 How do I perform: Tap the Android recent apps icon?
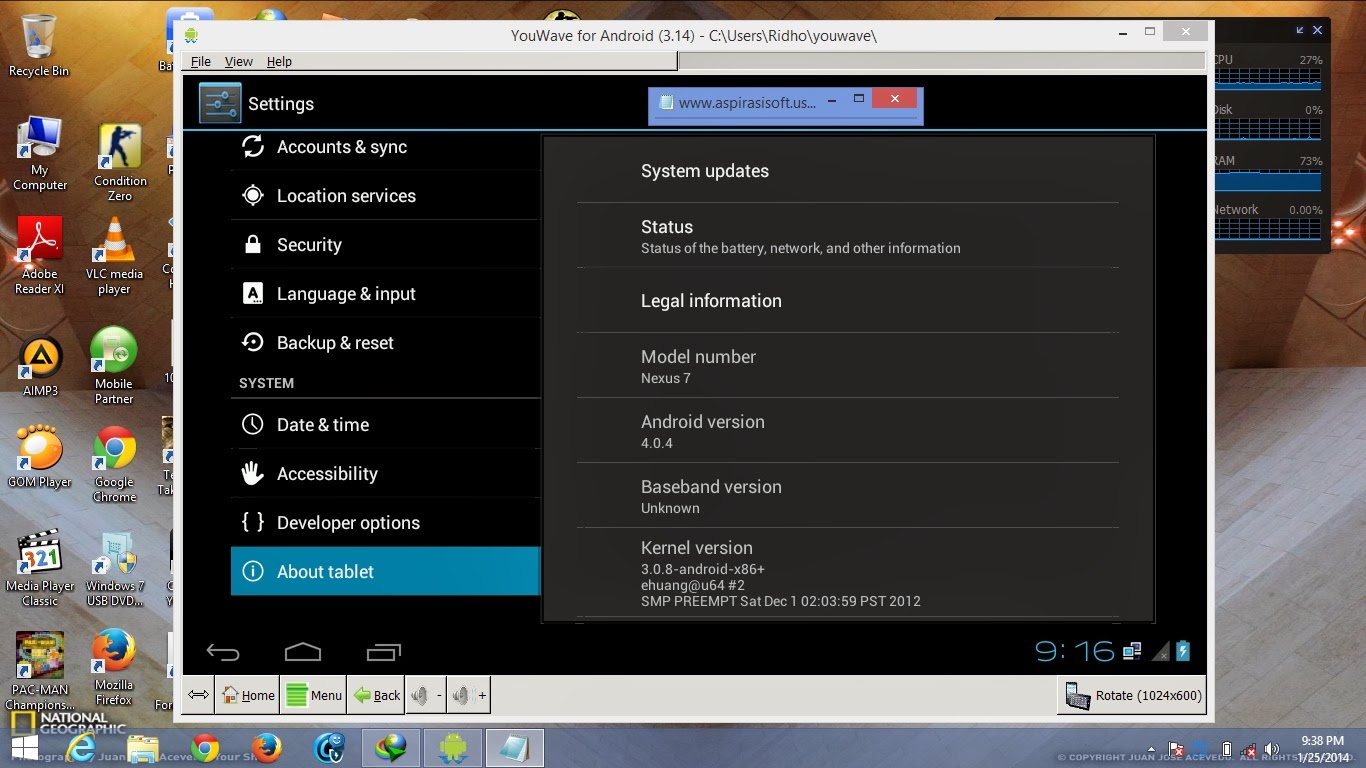pyautogui.click(x=383, y=653)
